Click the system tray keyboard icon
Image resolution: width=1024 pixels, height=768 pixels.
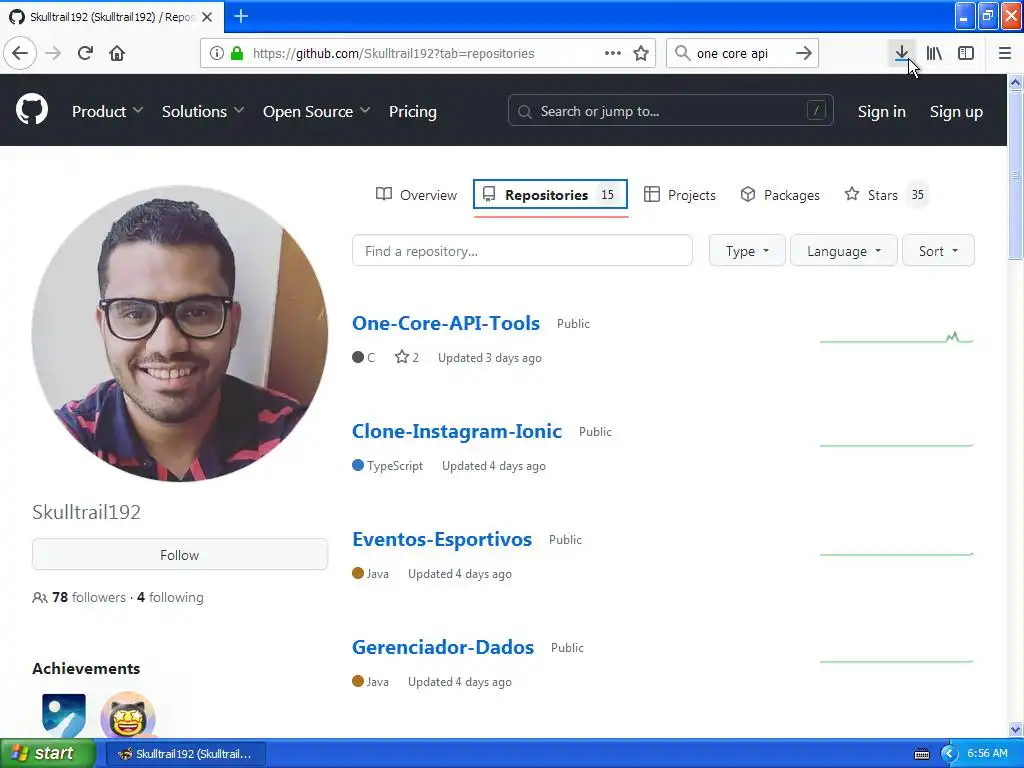pyautogui.click(x=922, y=754)
